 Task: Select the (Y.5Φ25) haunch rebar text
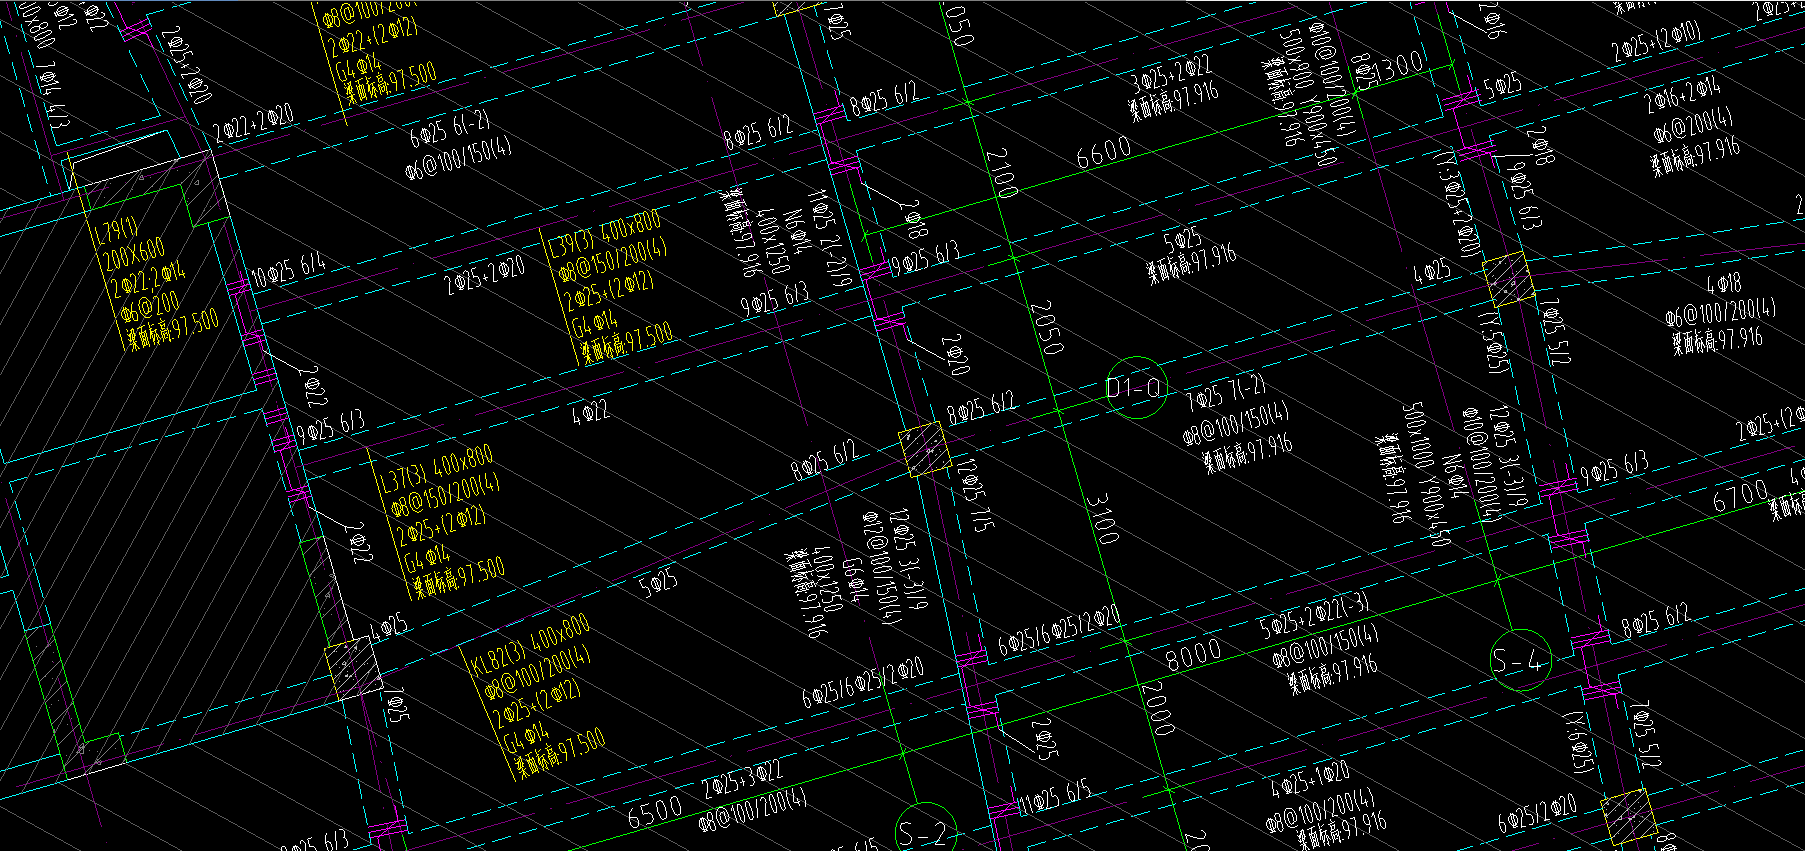1494,341
